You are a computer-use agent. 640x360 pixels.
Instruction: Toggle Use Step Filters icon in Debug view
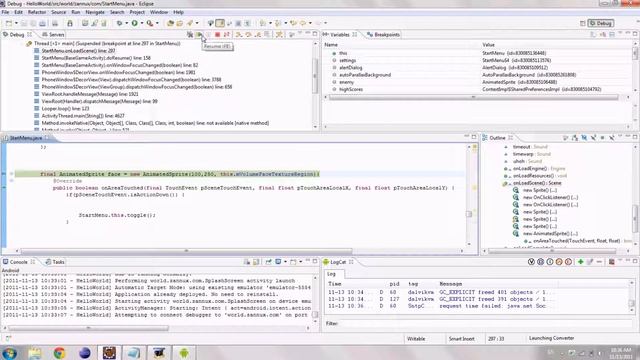(x=279, y=35)
